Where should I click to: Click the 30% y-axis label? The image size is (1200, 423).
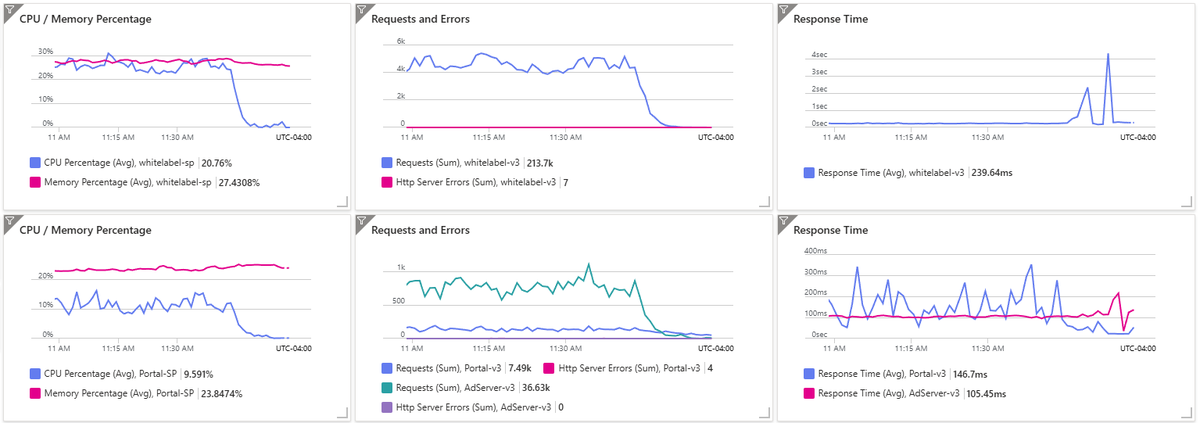(46, 51)
